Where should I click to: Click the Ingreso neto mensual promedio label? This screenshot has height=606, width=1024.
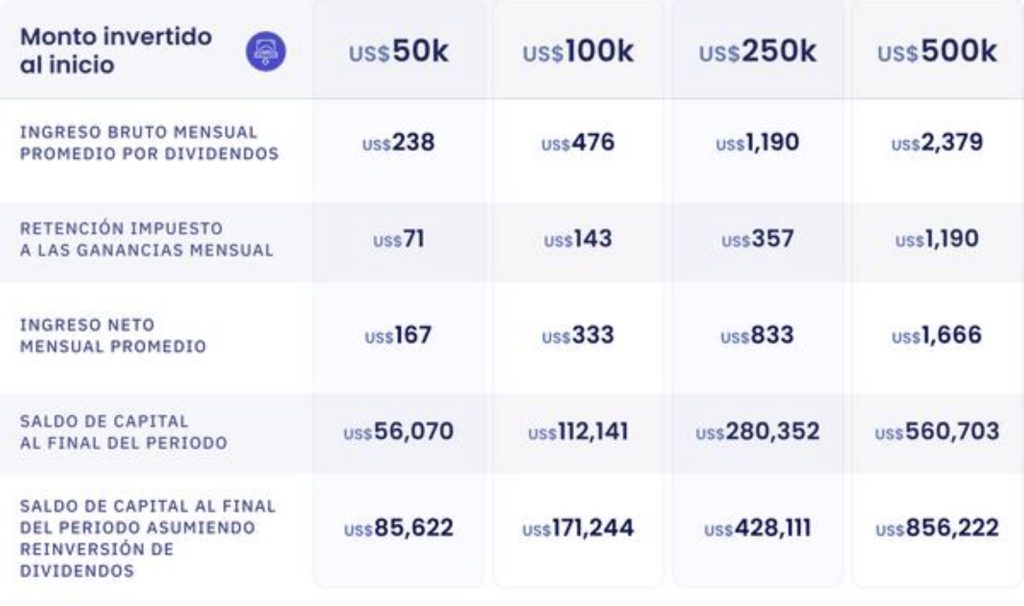113,336
